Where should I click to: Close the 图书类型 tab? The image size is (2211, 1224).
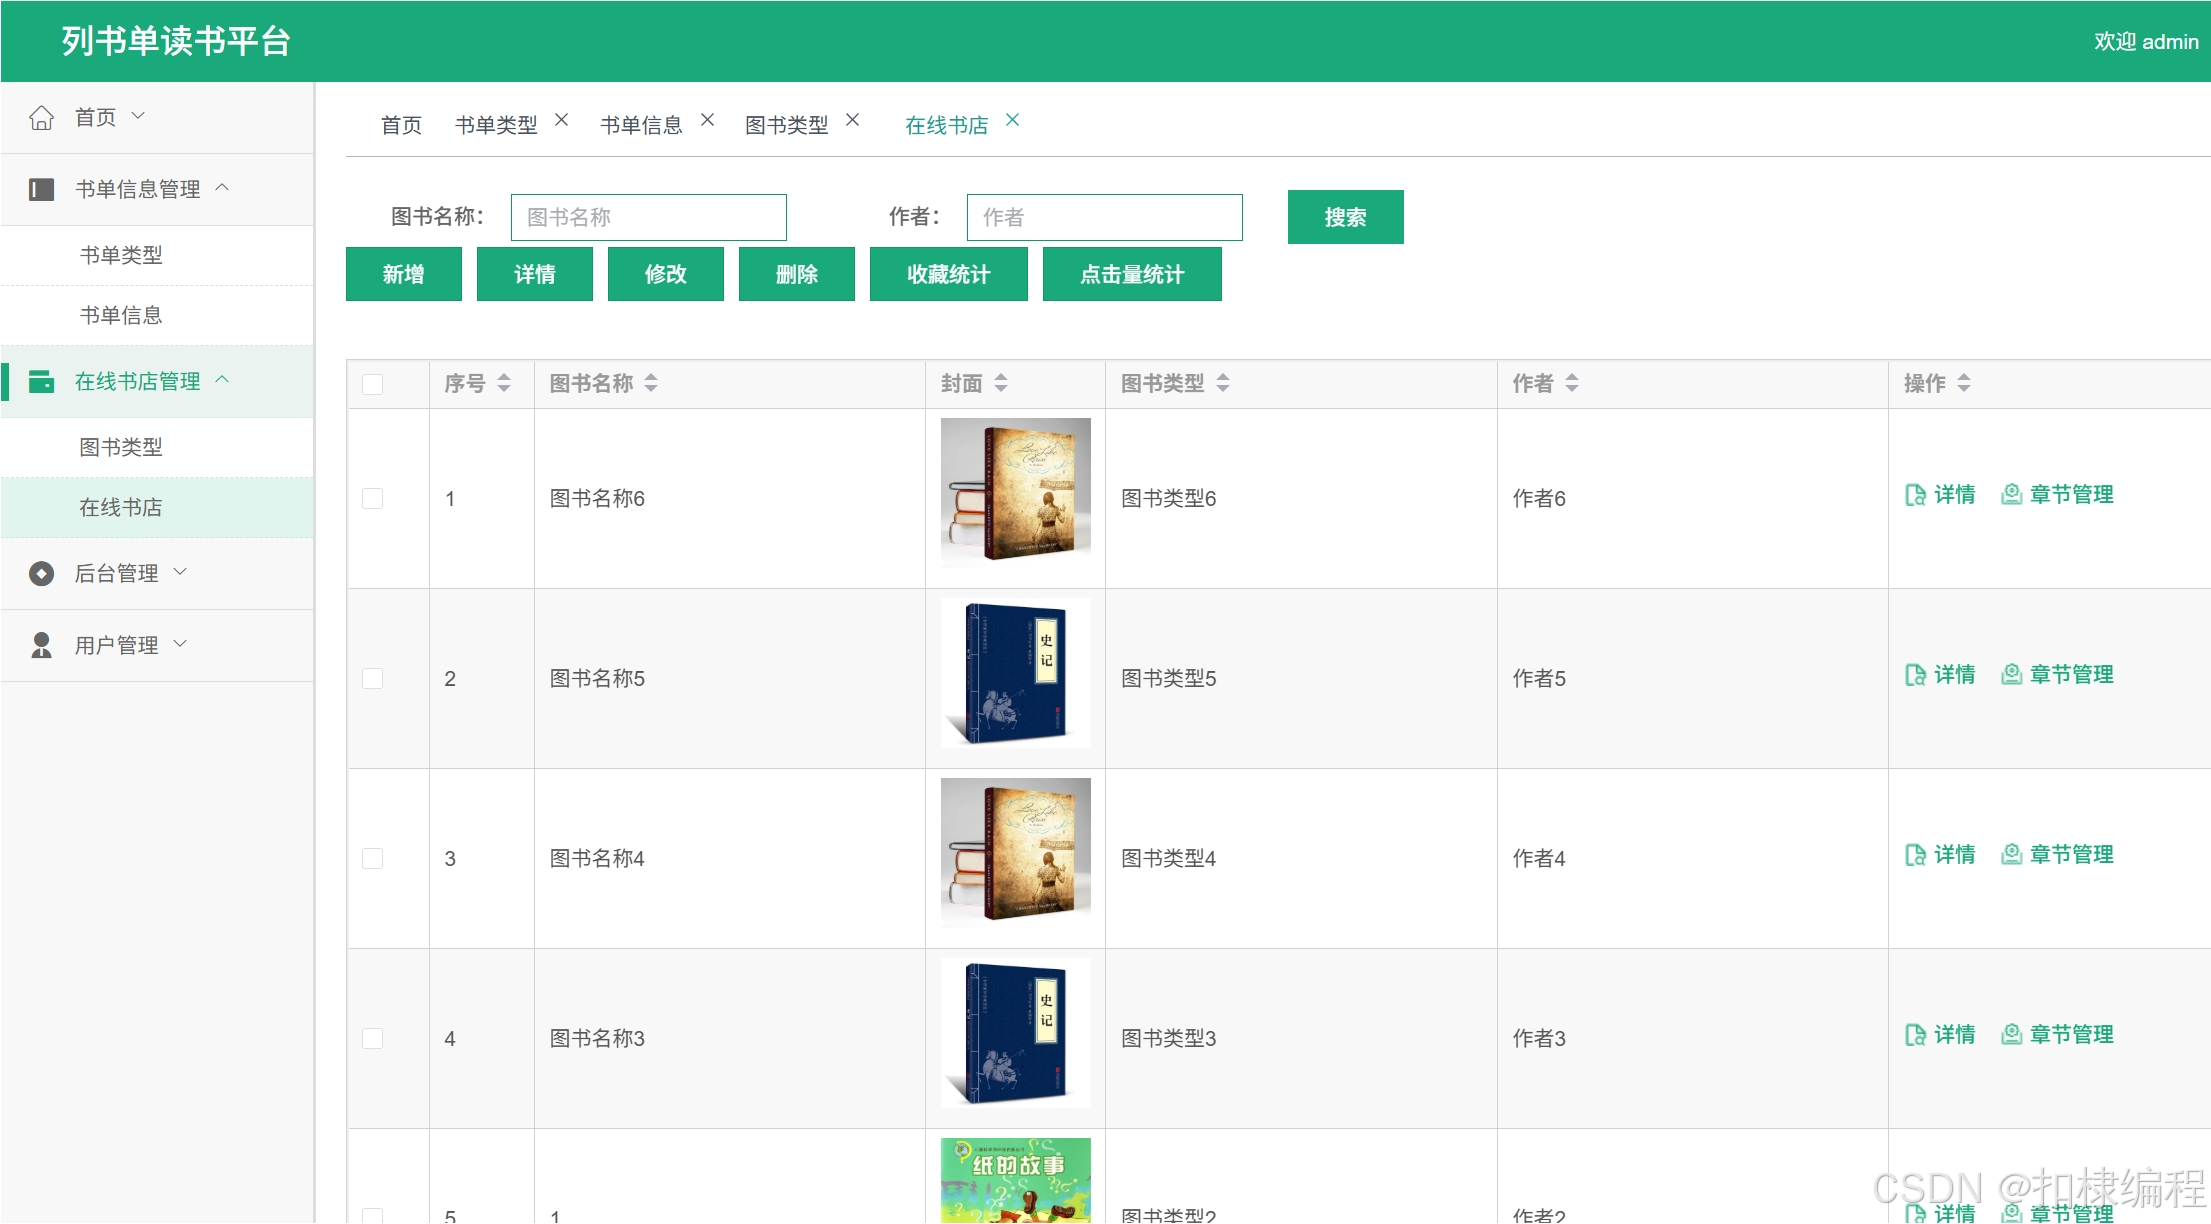[x=852, y=120]
